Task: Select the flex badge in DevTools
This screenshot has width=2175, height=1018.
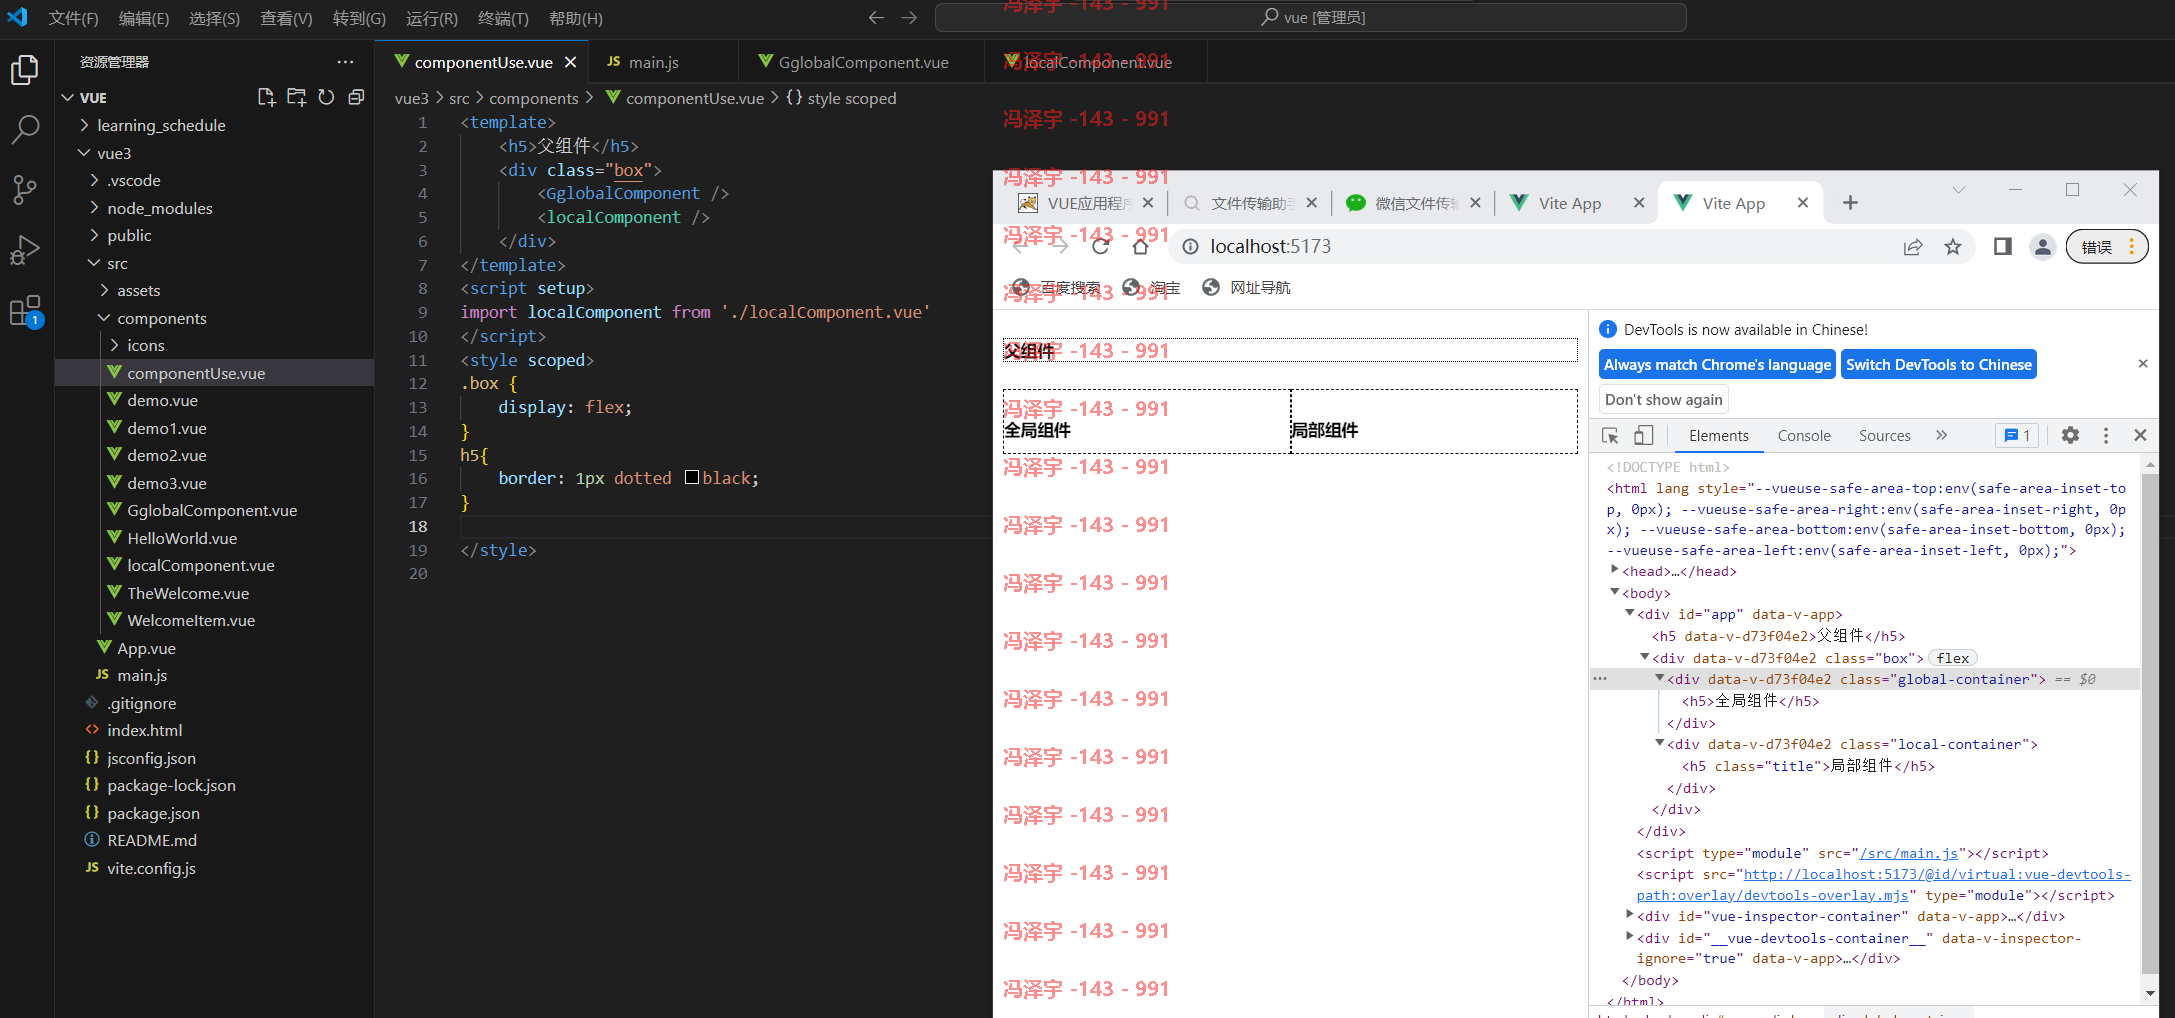Action: [1952, 657]
